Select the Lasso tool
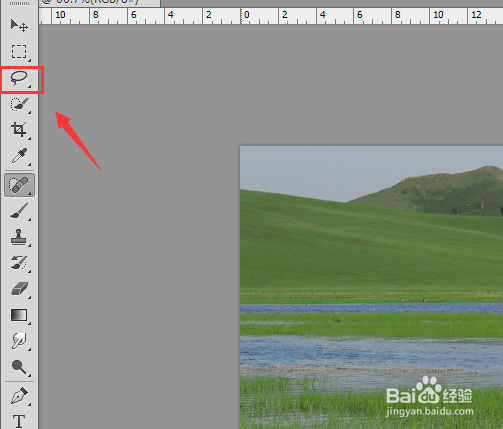Screen dimensions: 503x429 click(x=19, y=79)
